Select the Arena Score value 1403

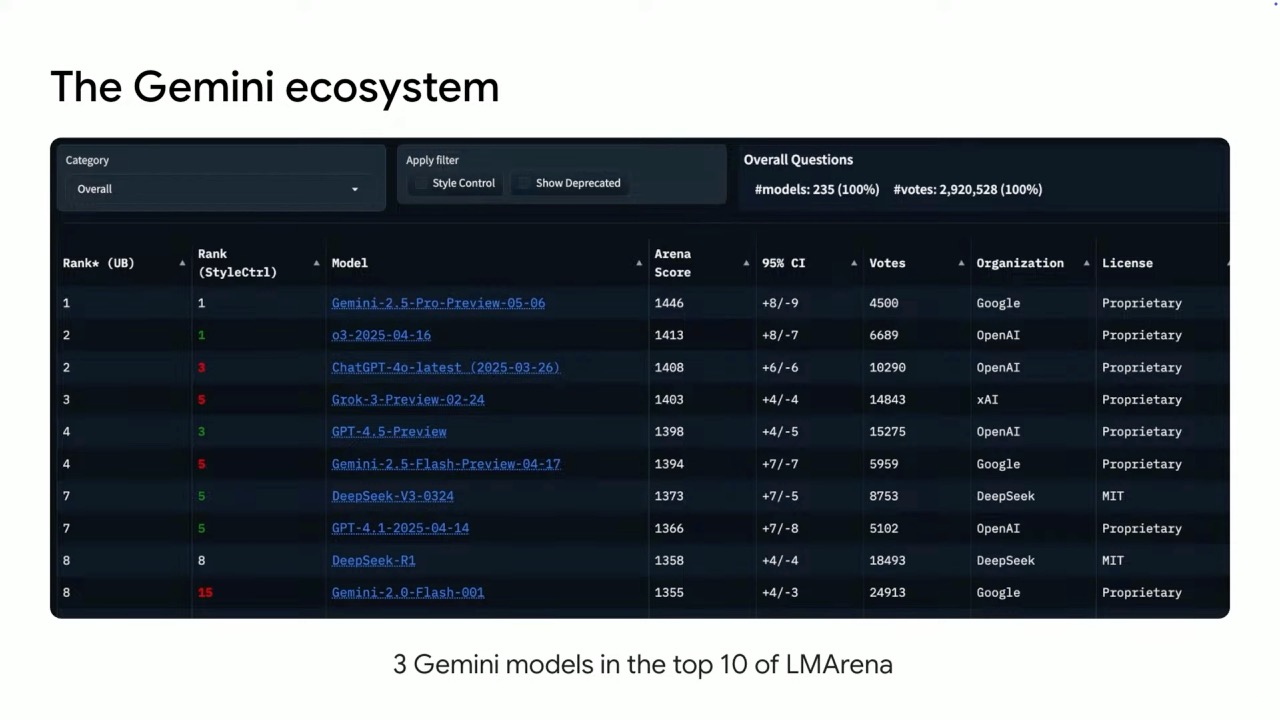[x=669, y=399]
